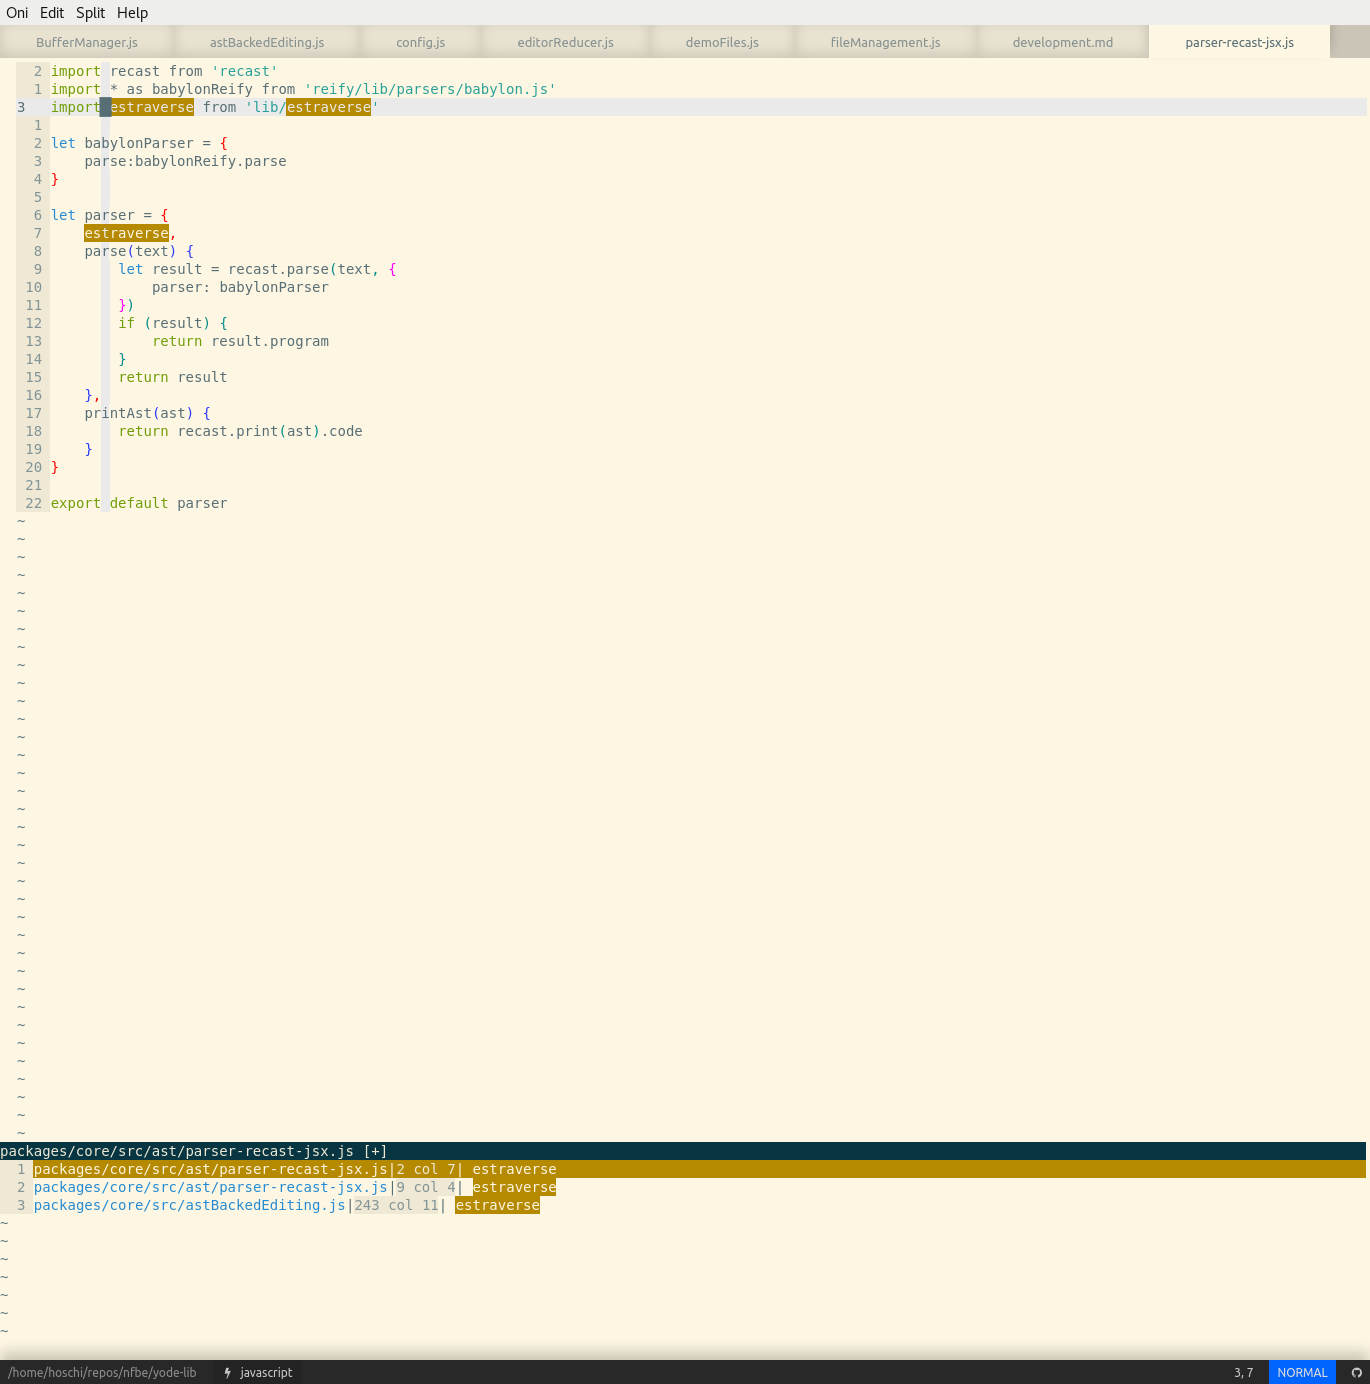This screenshot has width=1370, height=1384.
Task: Switch to the config.js tab
Action: point(420,42)
